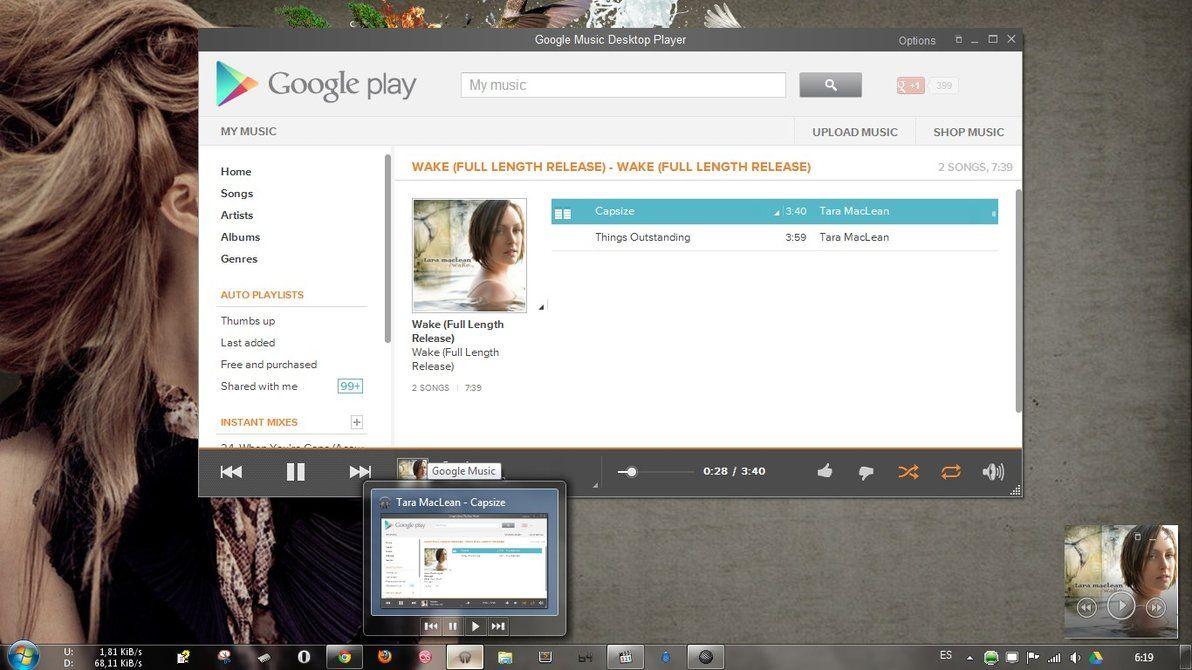1192x670 pixels.
Task: Open the album options triangle below cover art
Action: pos(541,307)
